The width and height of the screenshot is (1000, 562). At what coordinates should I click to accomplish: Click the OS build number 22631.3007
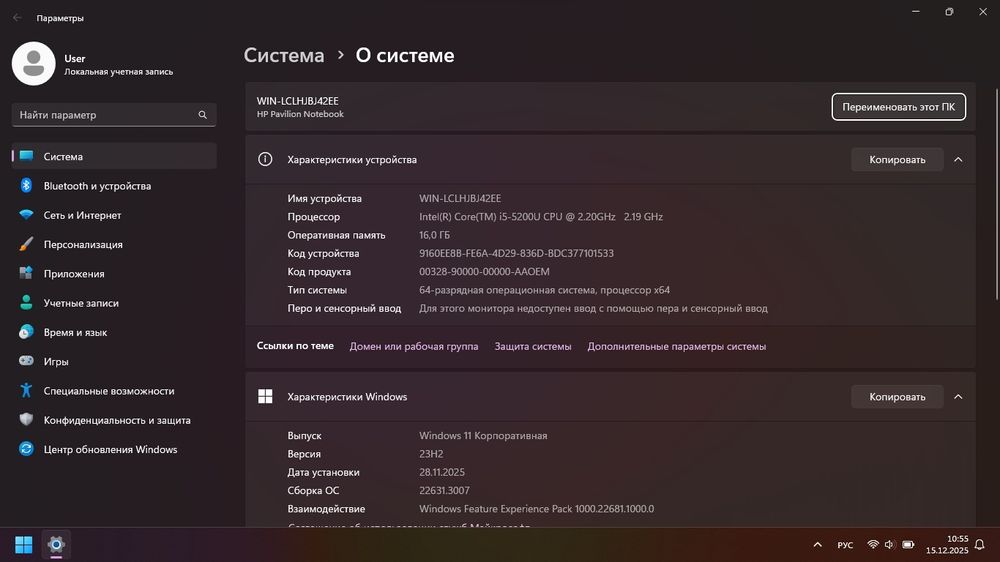(444, 491)
